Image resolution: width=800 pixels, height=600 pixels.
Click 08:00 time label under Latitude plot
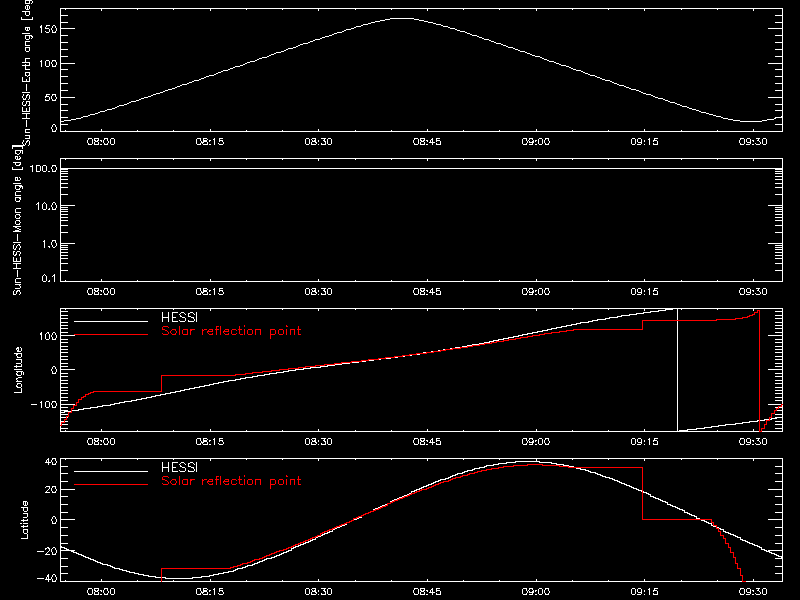tap(101, 592)
